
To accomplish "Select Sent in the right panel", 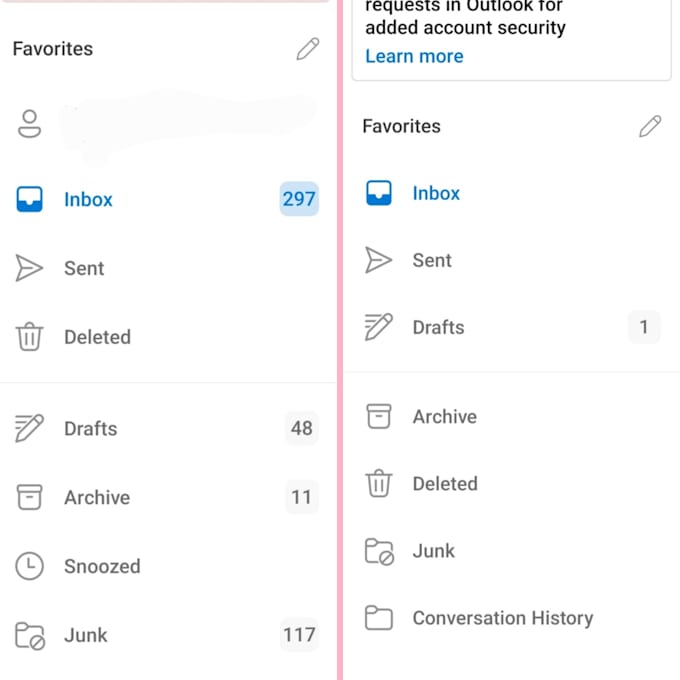I will click(x=512, y=260).
